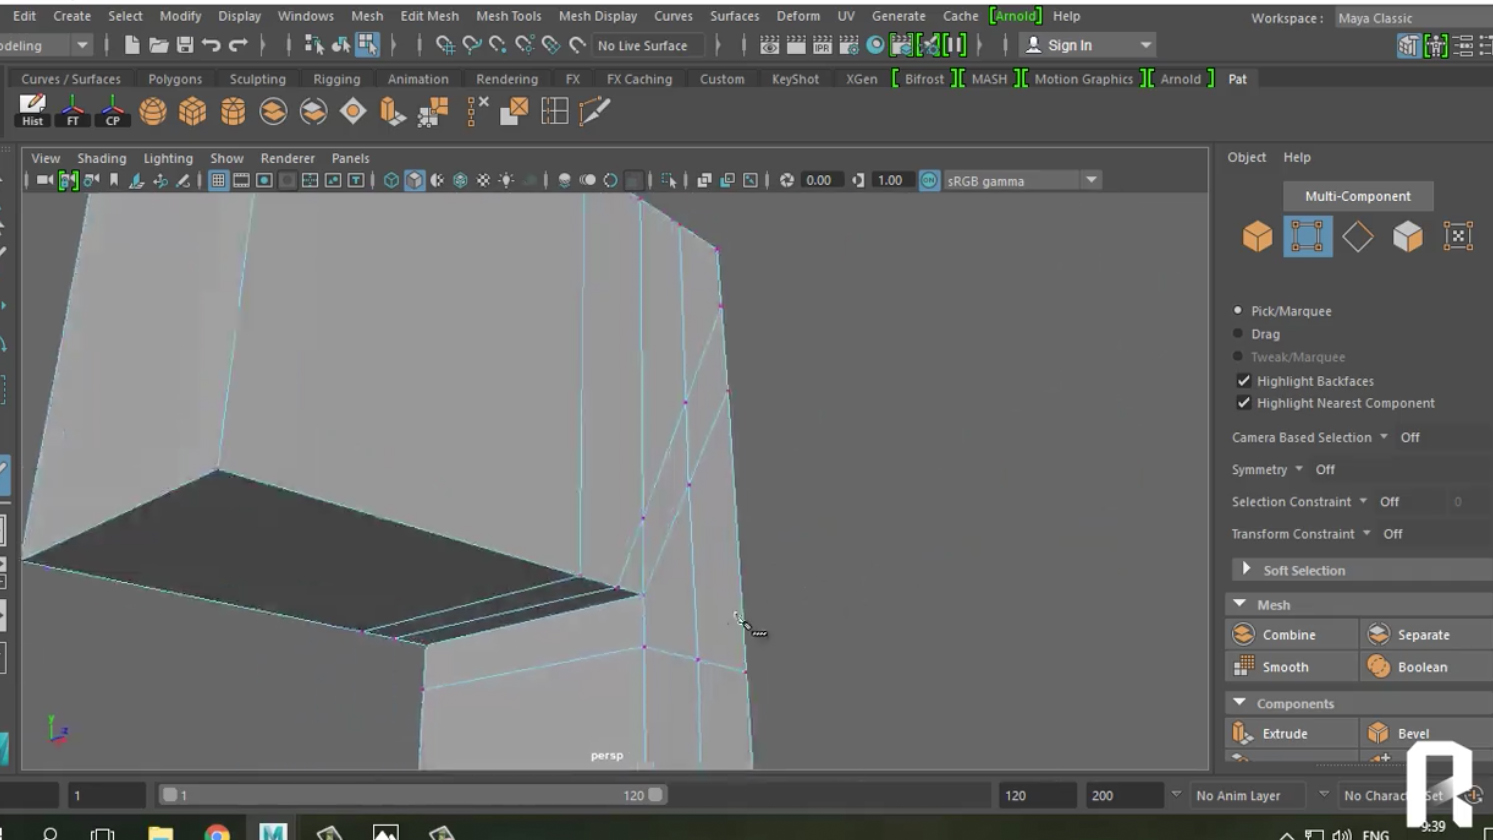Click the Undo arrow icon
1493x840 pixels.
pos(211,45)
